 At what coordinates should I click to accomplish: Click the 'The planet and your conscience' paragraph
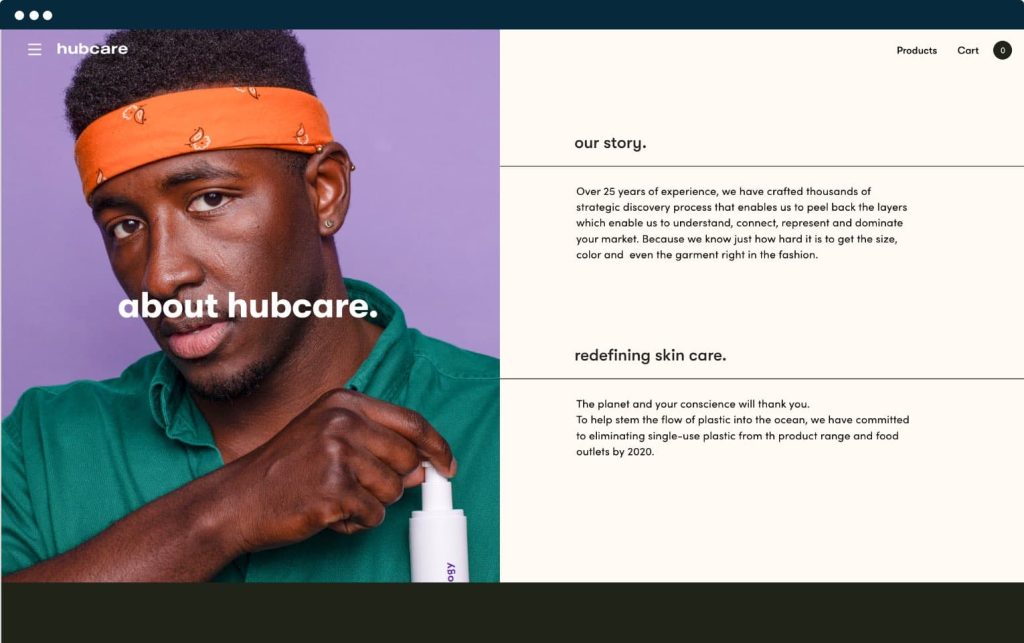pyautogui.click(x=742, y=428)
